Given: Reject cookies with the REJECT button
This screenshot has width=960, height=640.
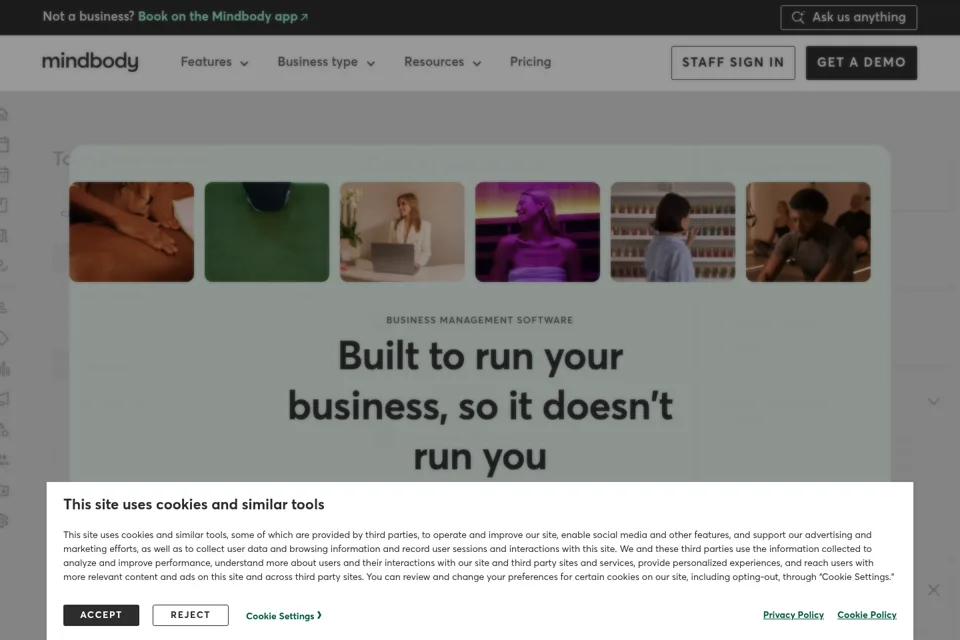Looking at the screenshot, I should click(190, 615).
